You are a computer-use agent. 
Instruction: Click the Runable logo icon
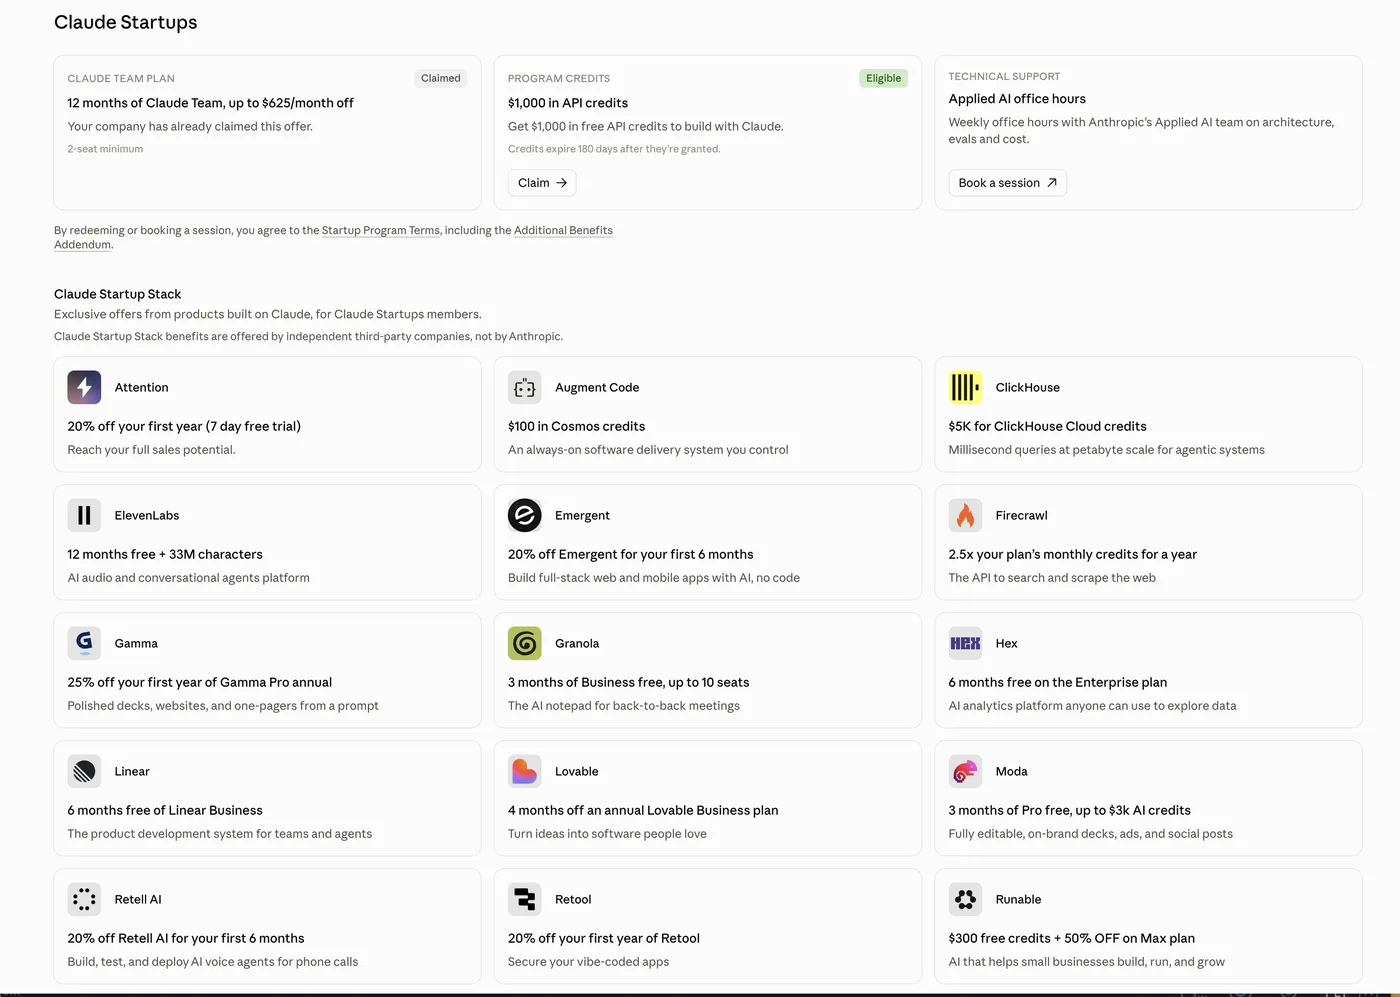click(965, 899)
